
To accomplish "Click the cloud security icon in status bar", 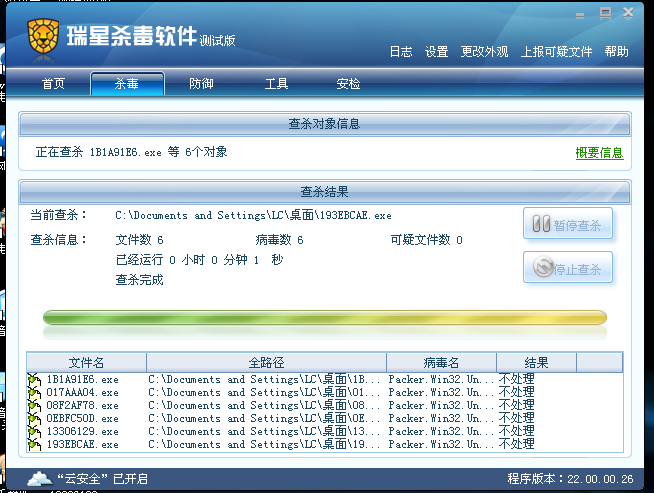I will 40,478.
